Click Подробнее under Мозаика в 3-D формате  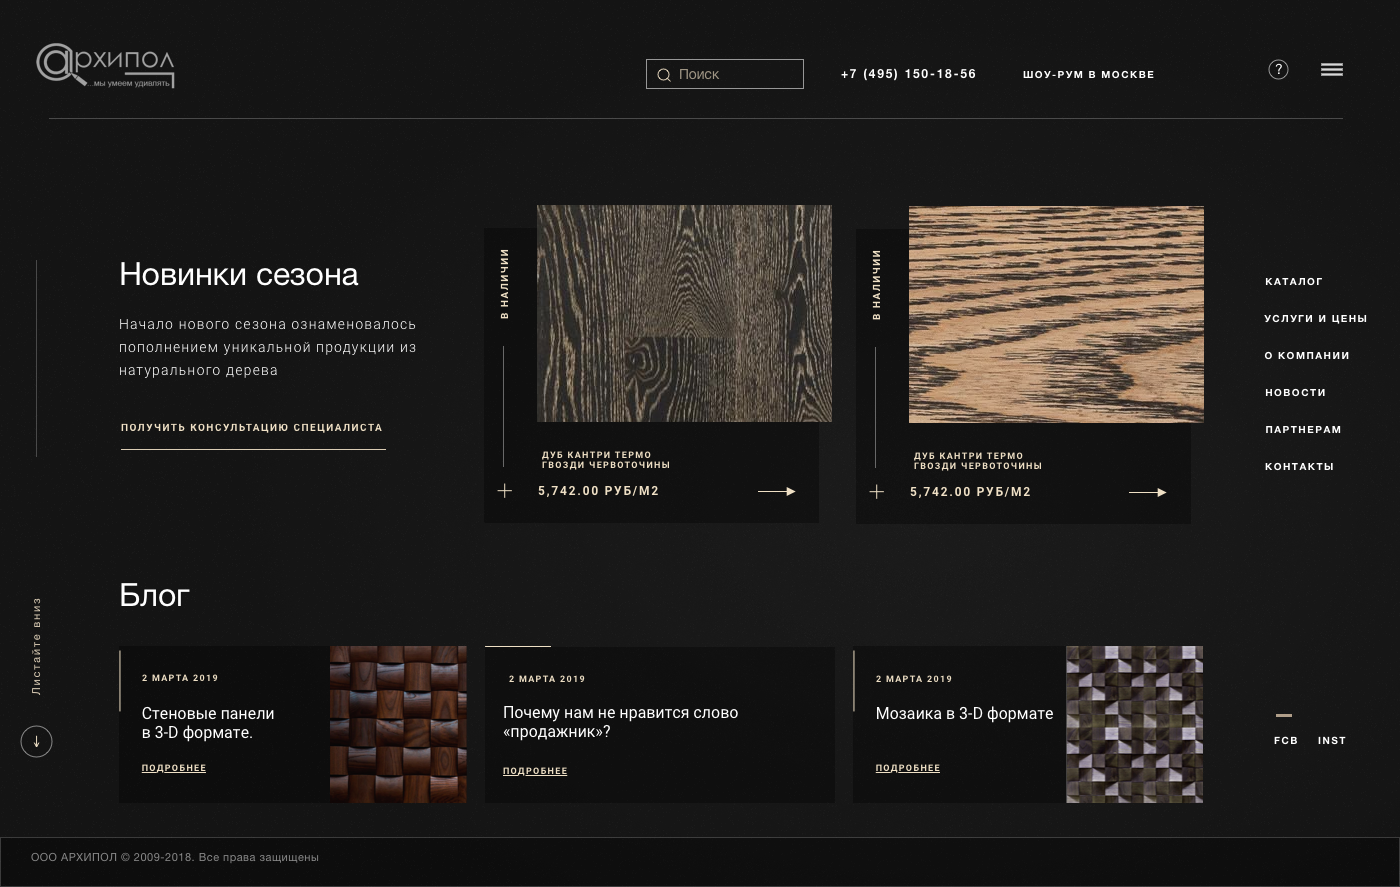pos(908,768)
